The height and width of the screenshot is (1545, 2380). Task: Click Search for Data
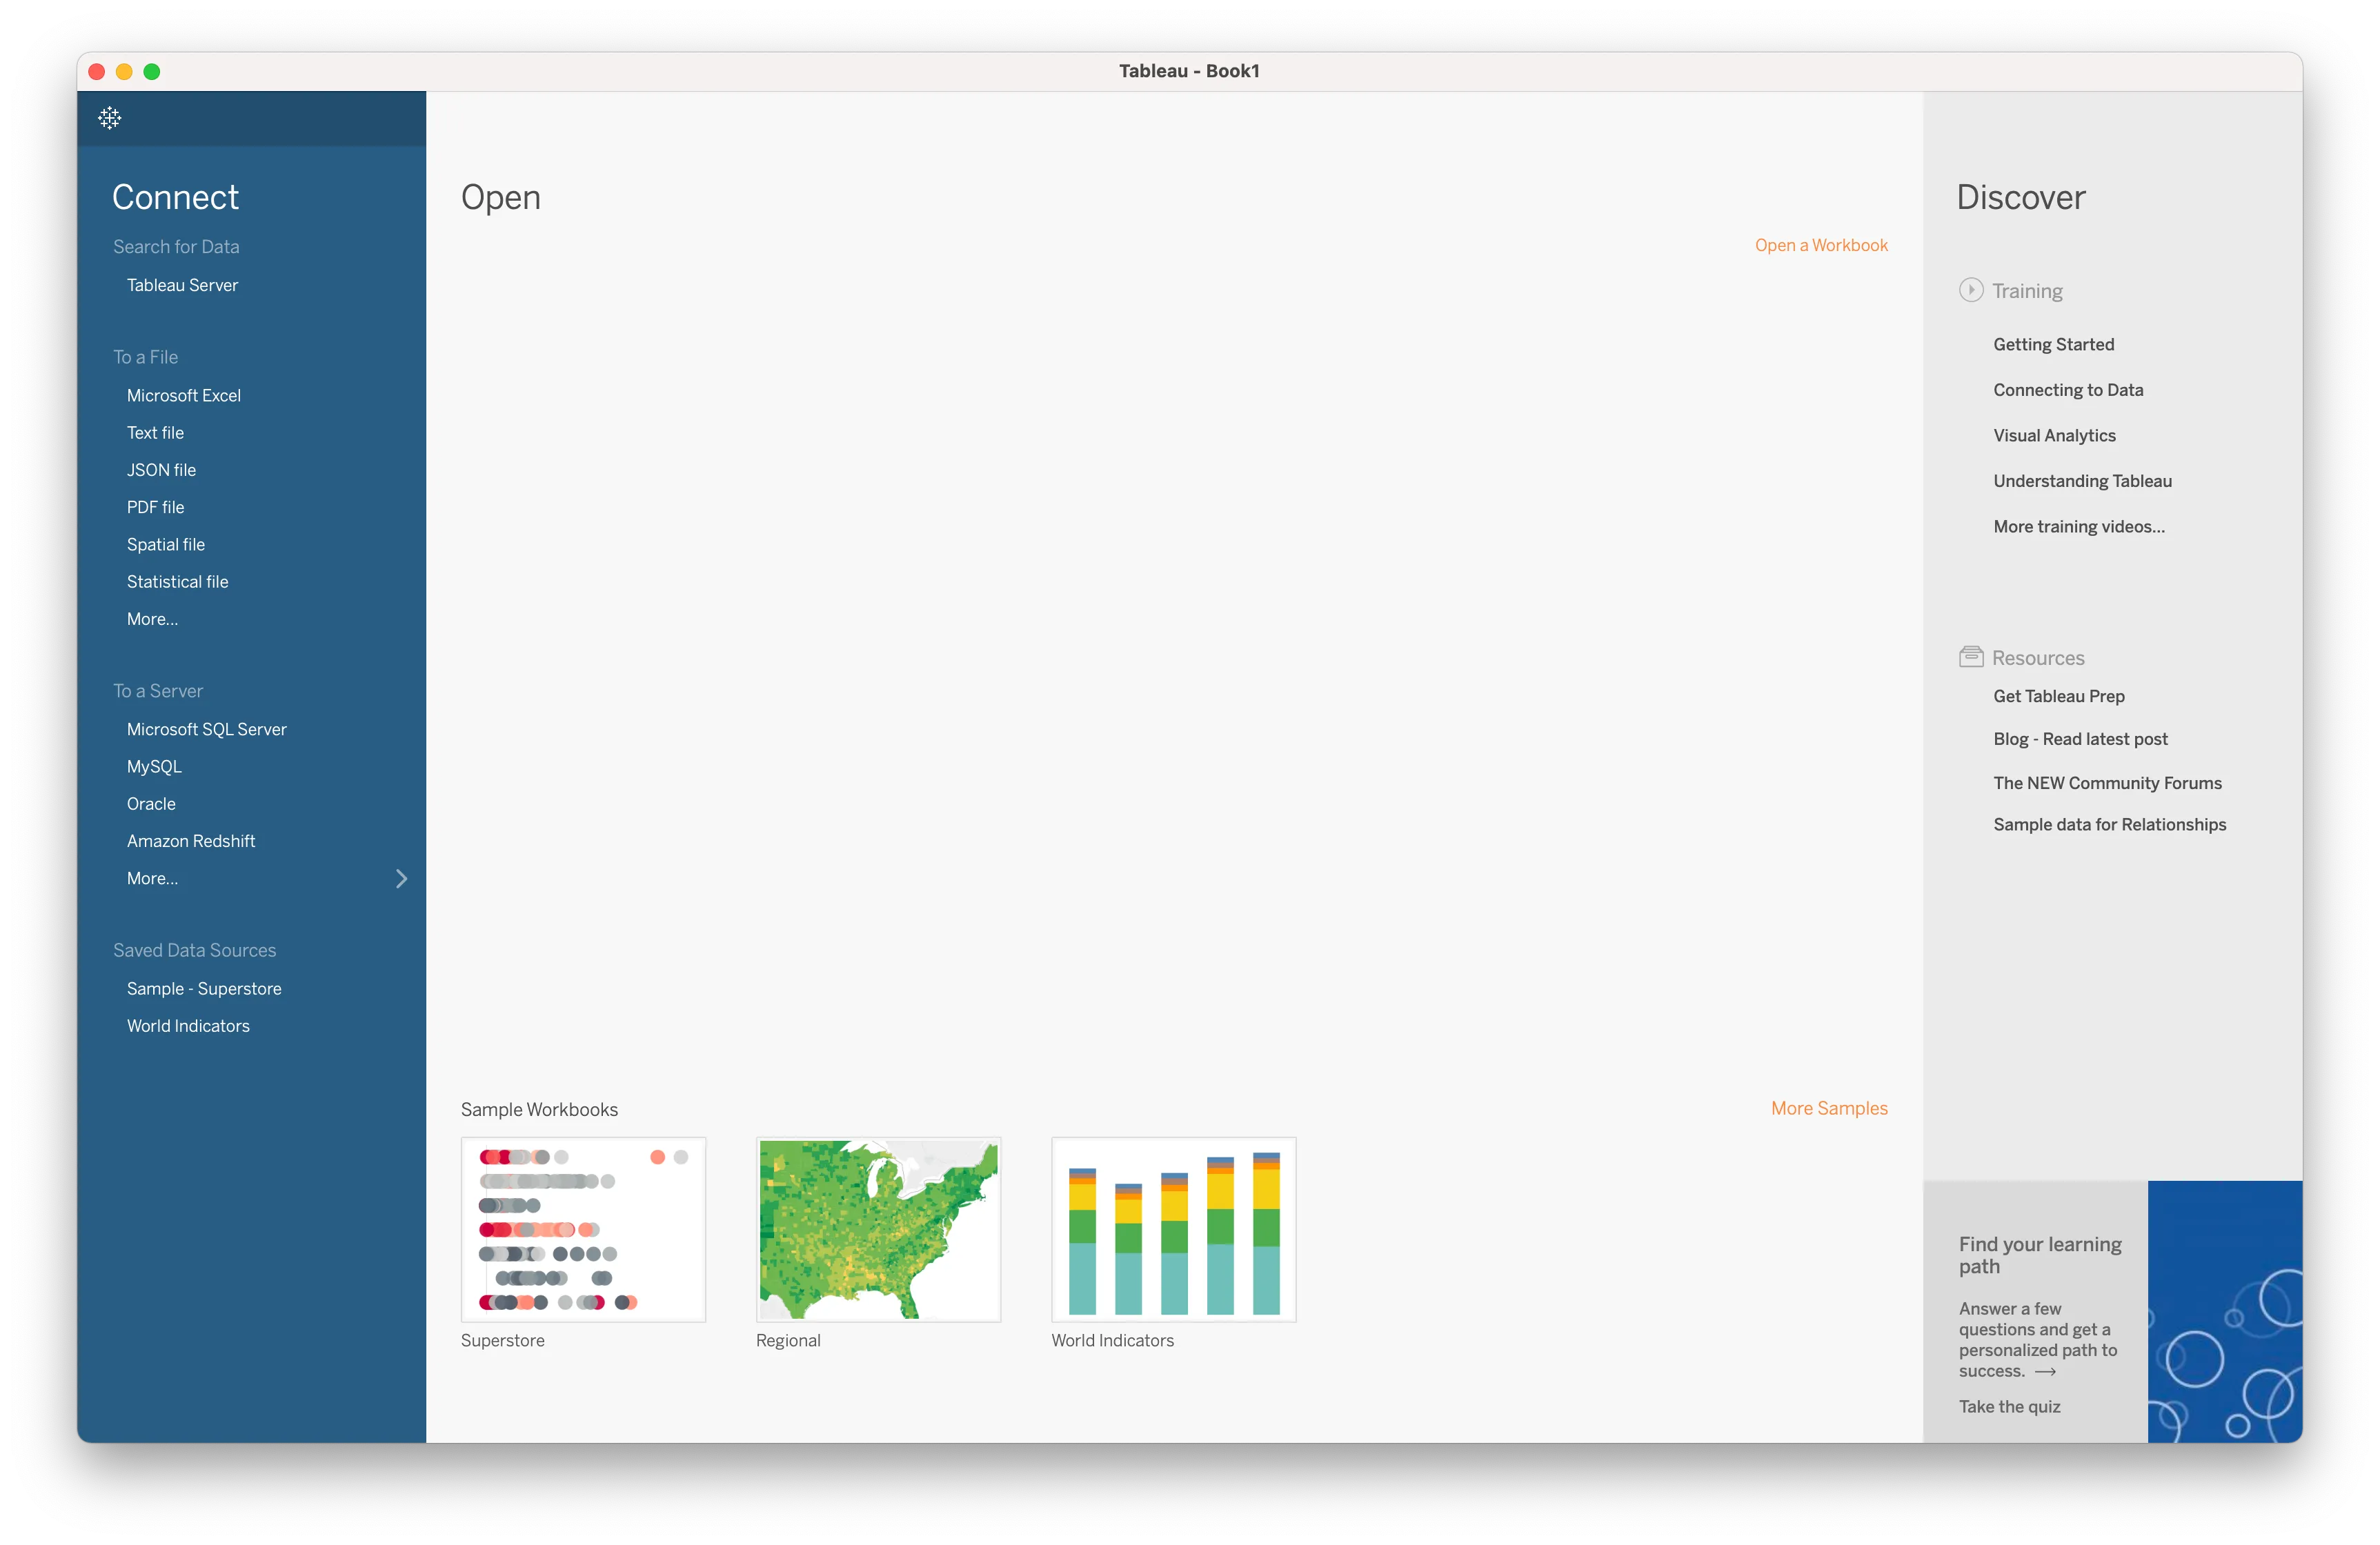coord(176,246)
